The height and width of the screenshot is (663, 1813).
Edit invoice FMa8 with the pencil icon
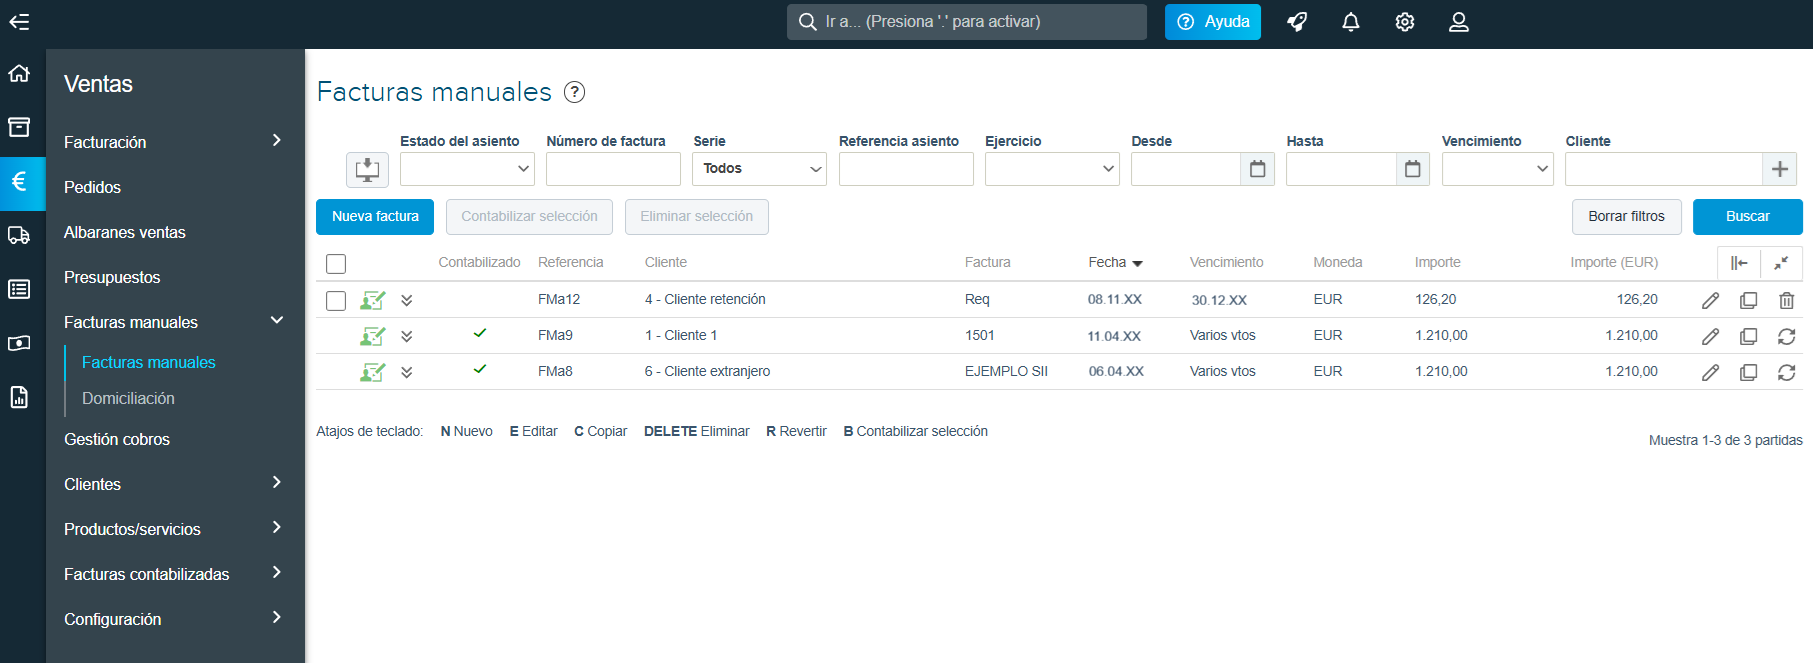point(1711,372)
